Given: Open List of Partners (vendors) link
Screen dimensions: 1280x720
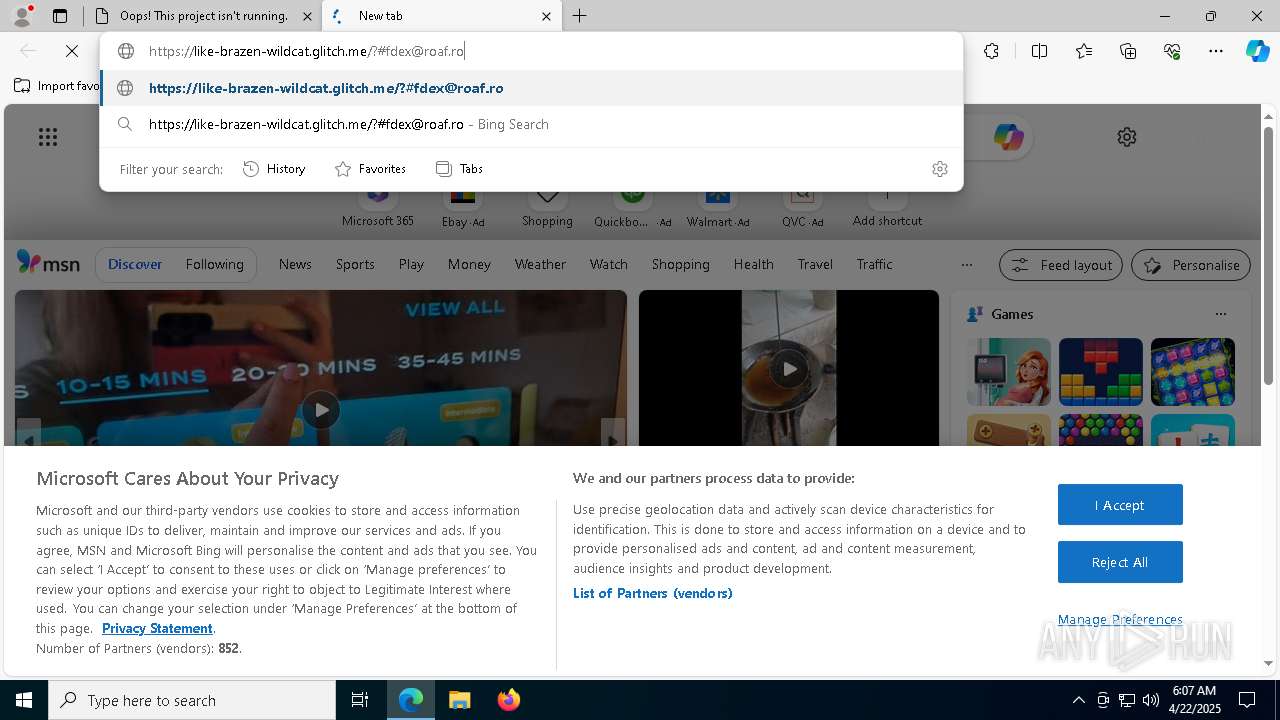Looking at the screenshot, I should coord(653,593).
